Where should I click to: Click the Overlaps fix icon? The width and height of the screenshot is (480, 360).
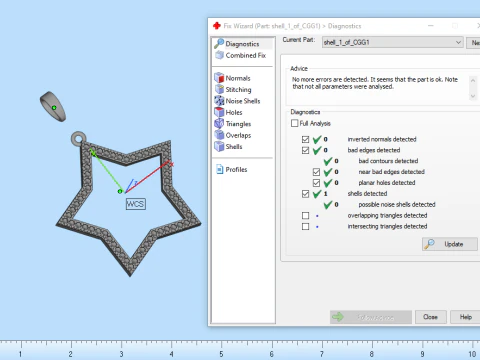[219, 135]
